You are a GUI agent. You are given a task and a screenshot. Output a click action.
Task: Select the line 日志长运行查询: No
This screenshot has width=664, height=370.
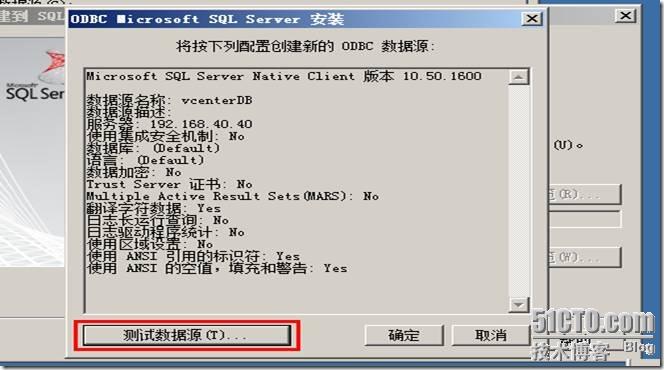coord(158,220)
